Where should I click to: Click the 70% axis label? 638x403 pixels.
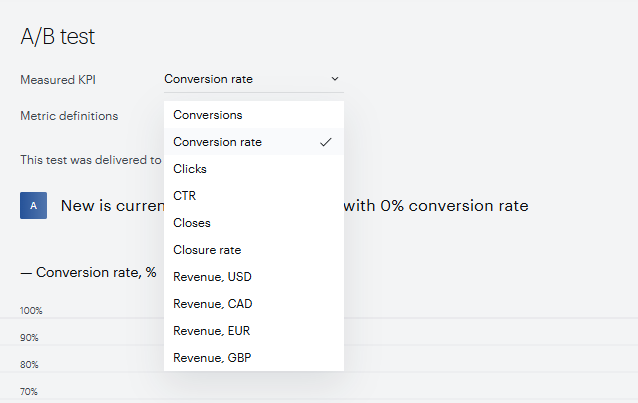pos(28,392)
